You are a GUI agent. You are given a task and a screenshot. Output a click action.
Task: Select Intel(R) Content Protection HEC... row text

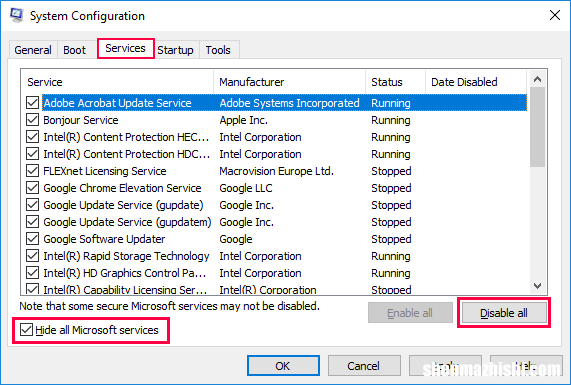(126, 137)
